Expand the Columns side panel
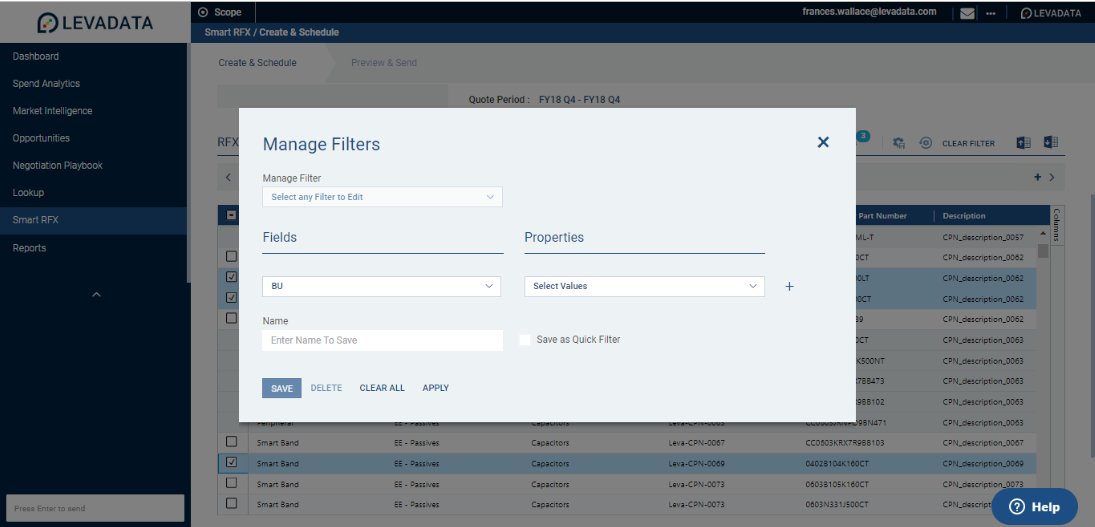This screenshot has width=1095, height=527. click(x=1056, y=224)
